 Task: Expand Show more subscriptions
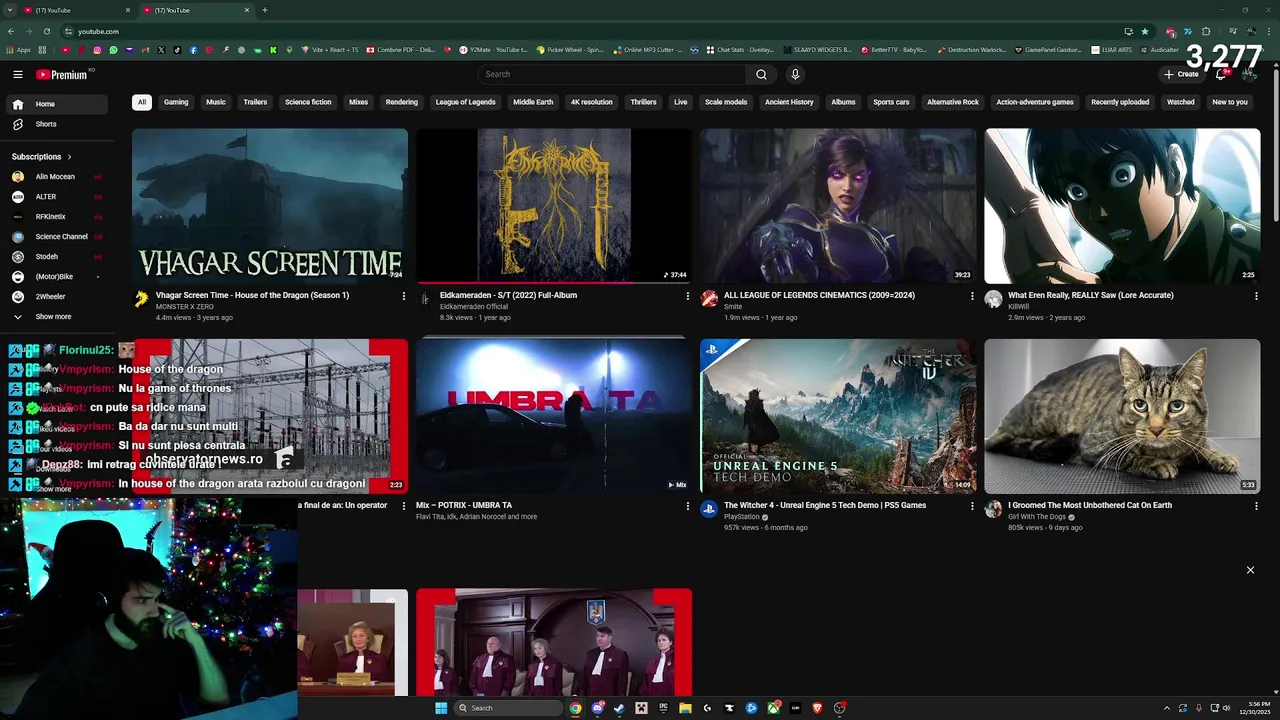point(55,317)
